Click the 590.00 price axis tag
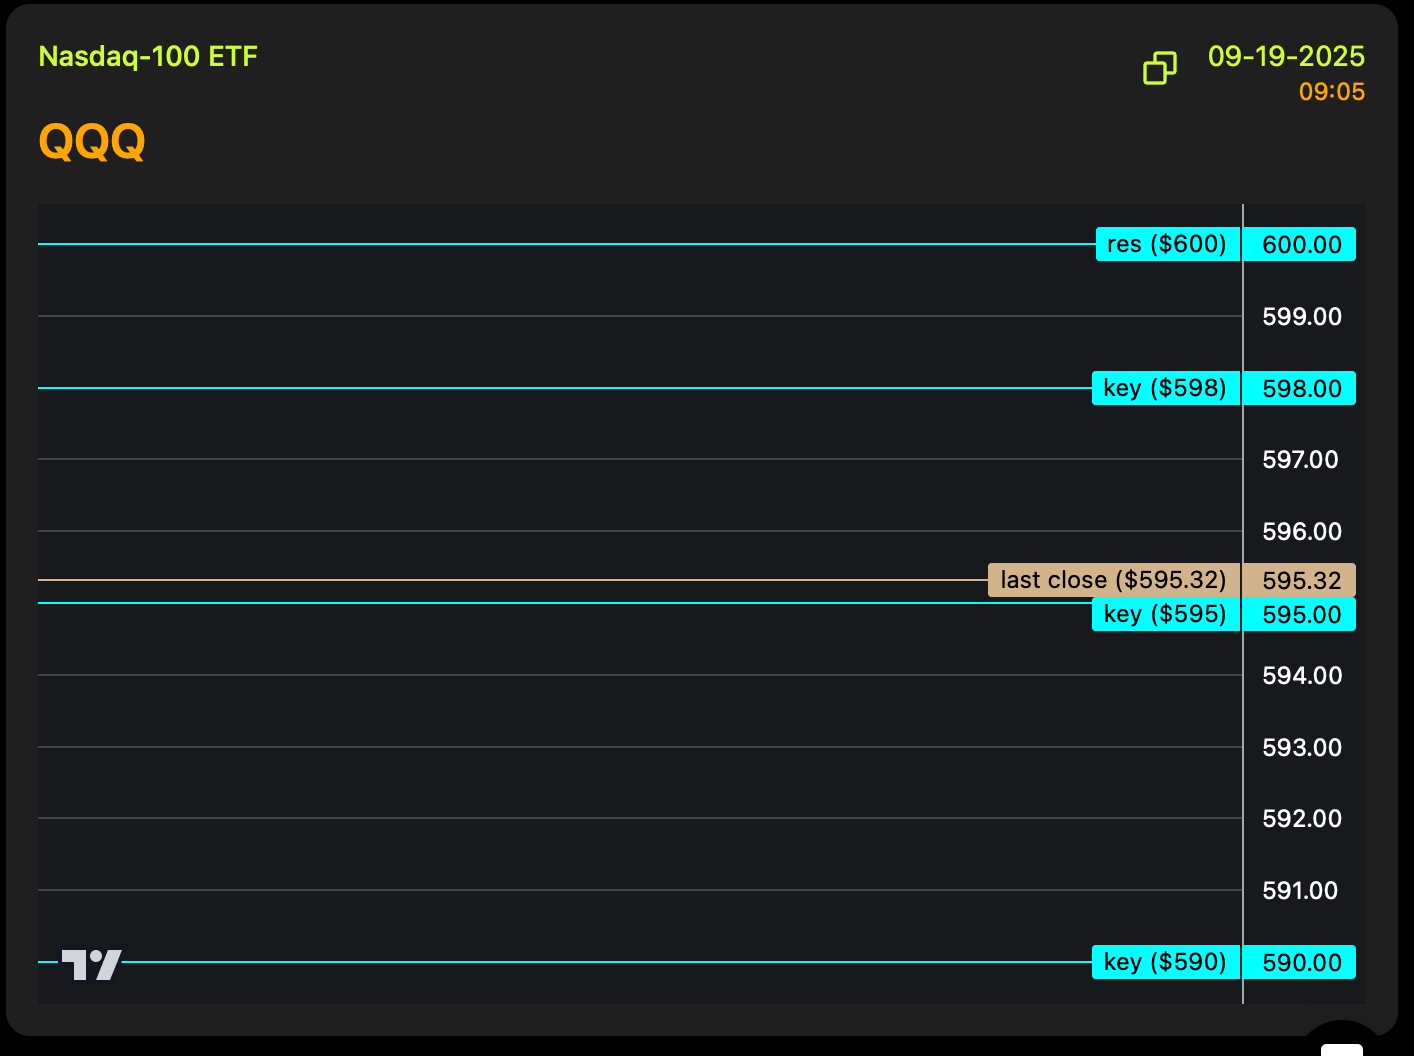Viewport: 1414px width, 1056px height. click(x=1301, y=962)
